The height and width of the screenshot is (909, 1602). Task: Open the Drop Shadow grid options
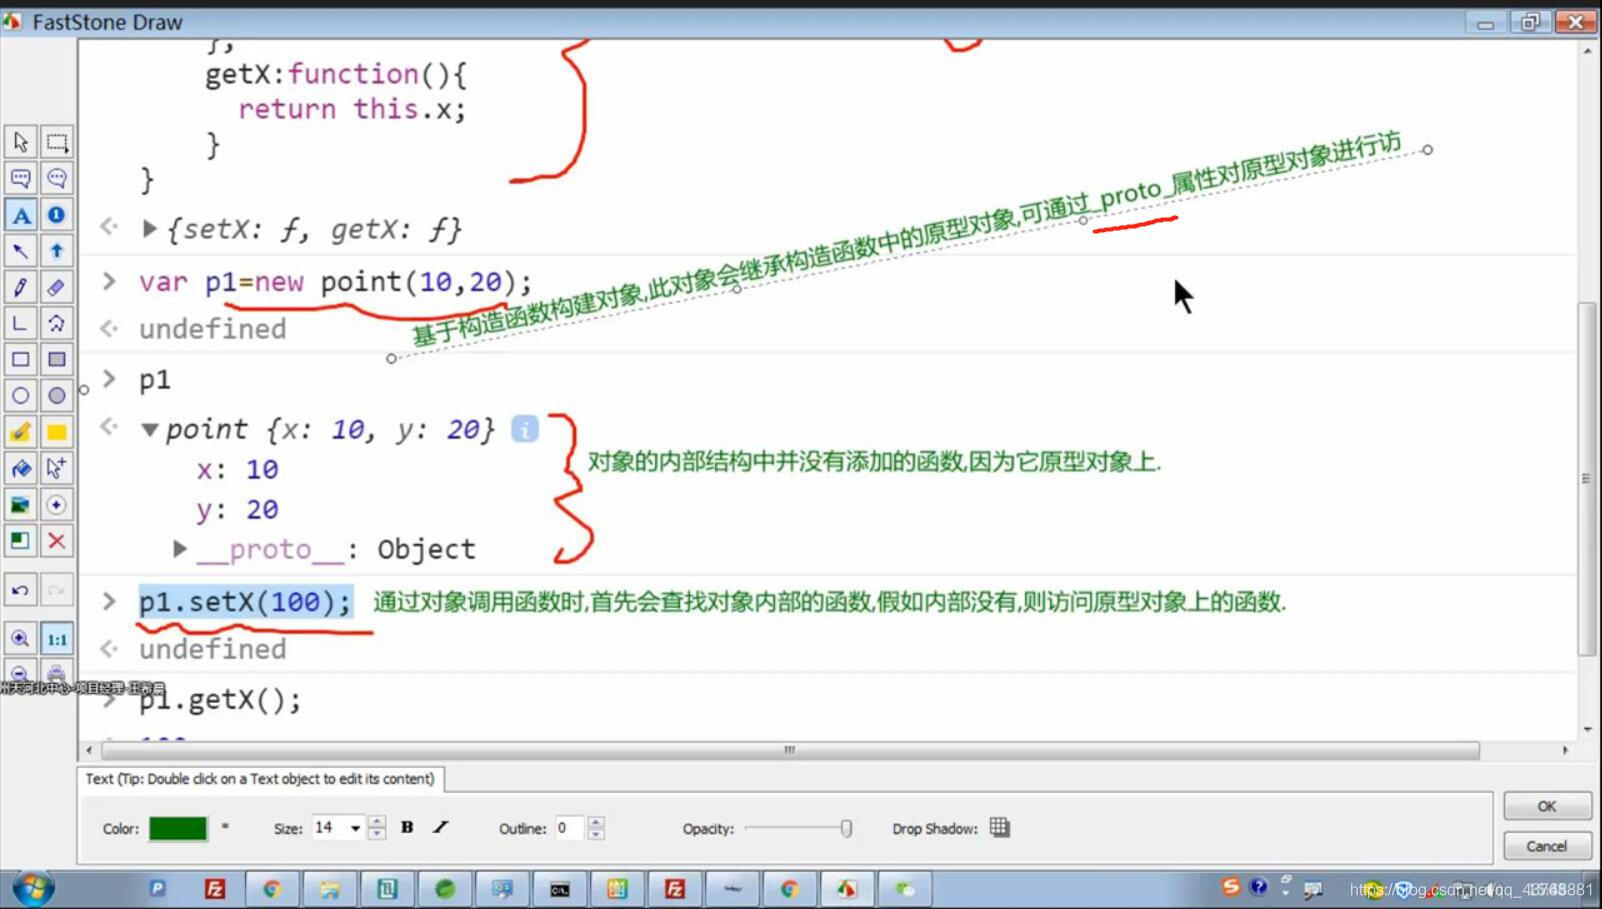click(x=999, y=827)
